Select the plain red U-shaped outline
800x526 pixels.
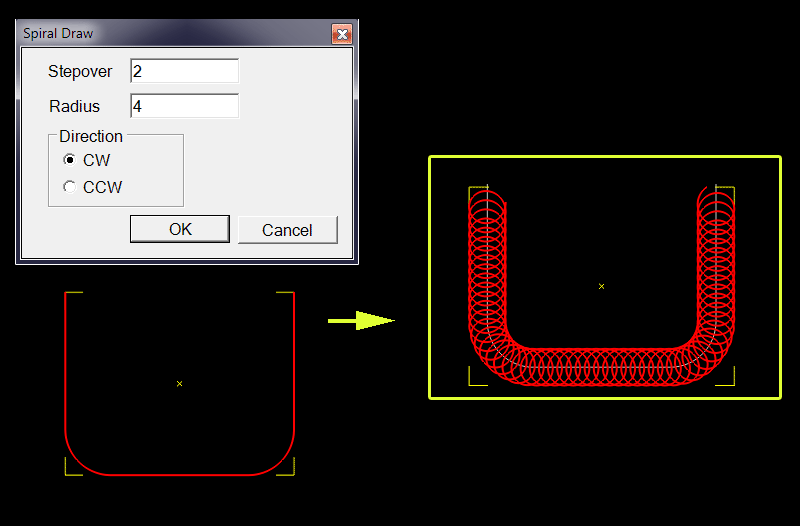[x=65, y=380]
